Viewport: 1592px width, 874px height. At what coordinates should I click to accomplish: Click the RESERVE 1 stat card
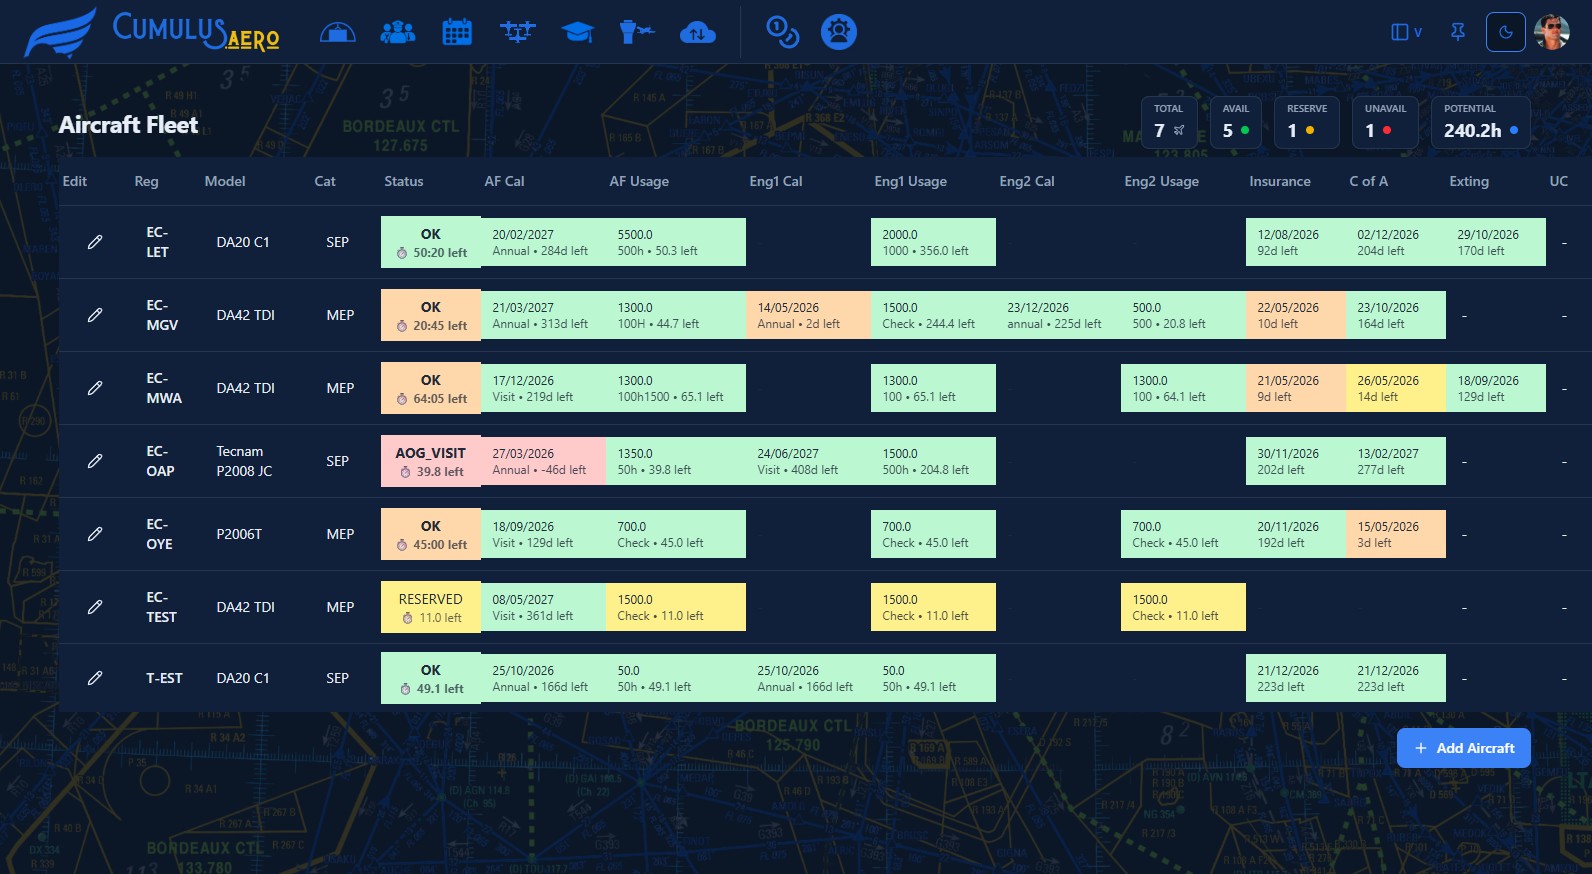point(1307,122)
